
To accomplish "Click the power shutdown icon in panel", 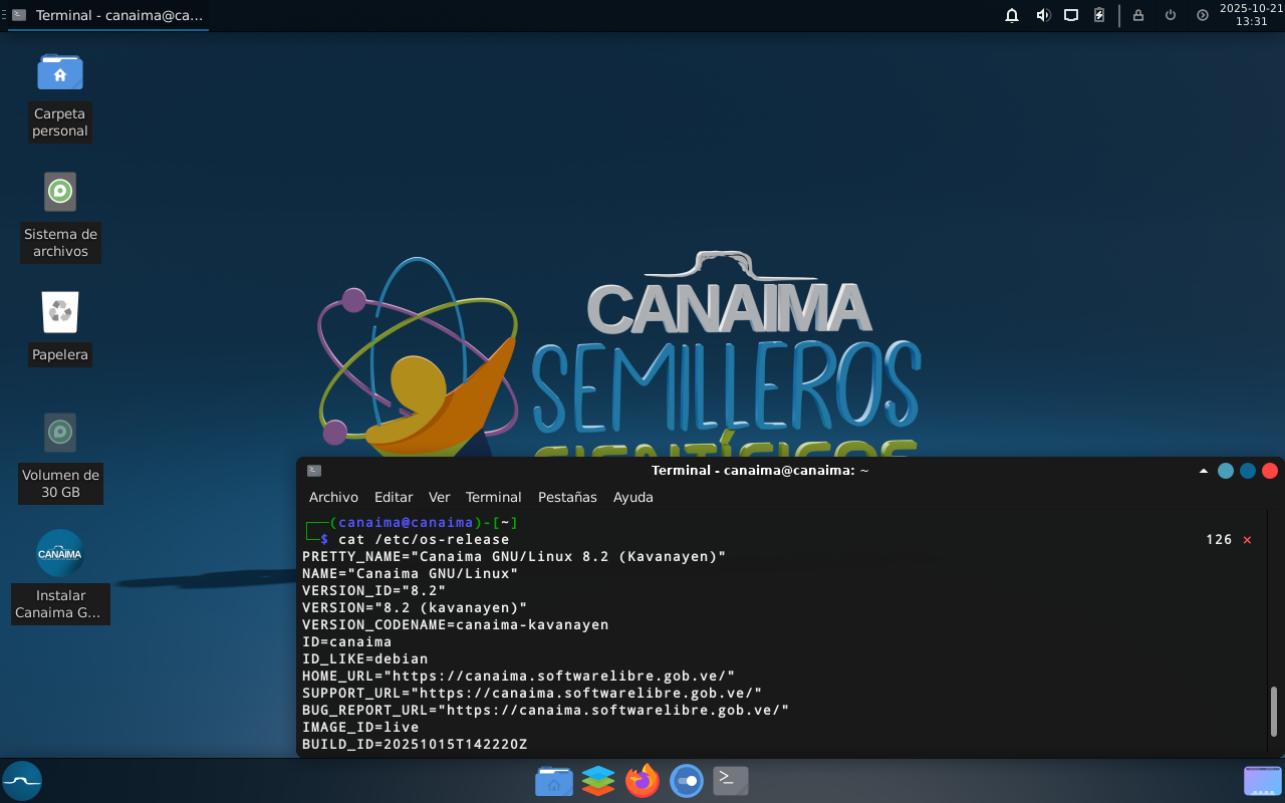I will tap(1170, 15).
